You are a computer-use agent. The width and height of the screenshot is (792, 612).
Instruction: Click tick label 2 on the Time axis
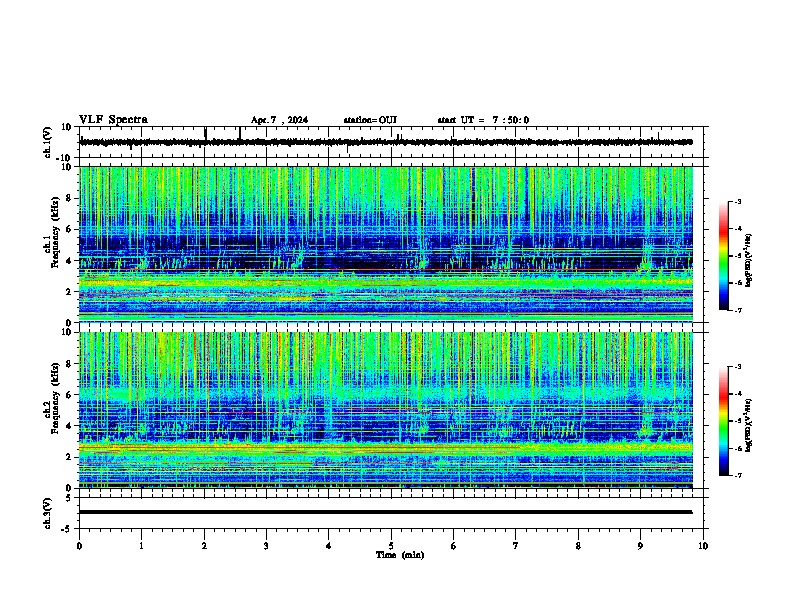point(204,546)
